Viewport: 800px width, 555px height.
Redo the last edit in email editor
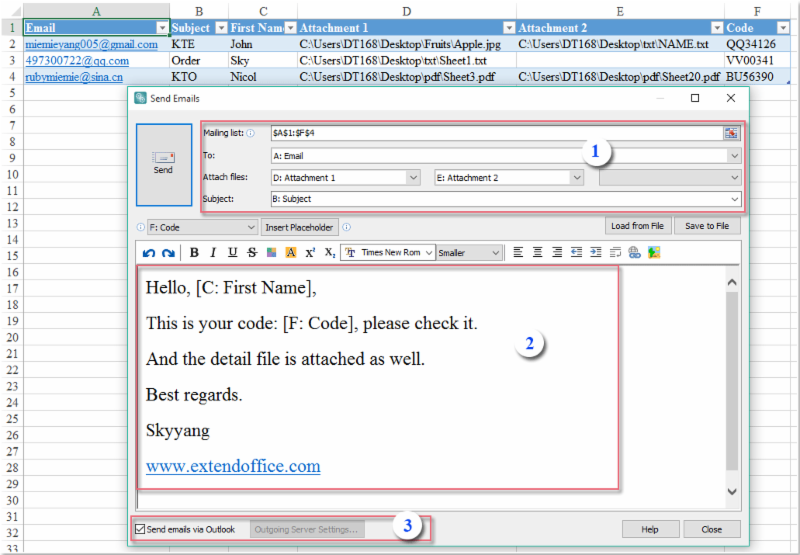168,253
